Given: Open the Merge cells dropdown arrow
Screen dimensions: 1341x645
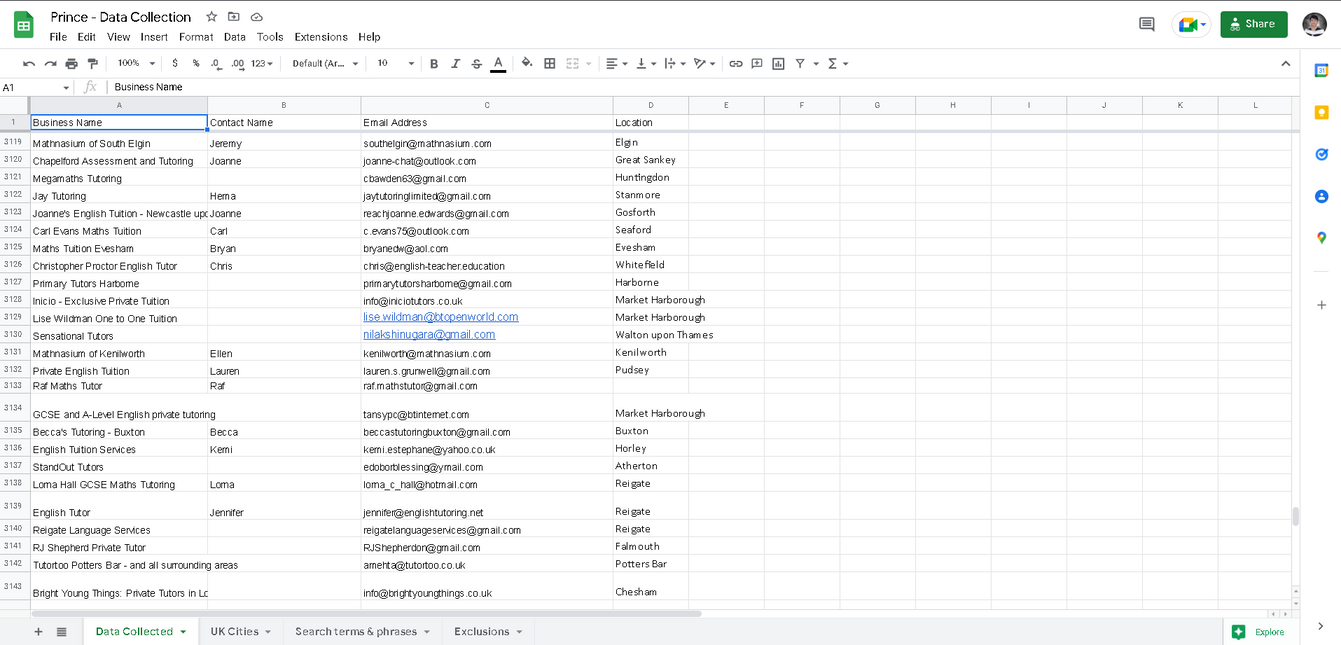Looking at the screenshot, I should [589, 63].
